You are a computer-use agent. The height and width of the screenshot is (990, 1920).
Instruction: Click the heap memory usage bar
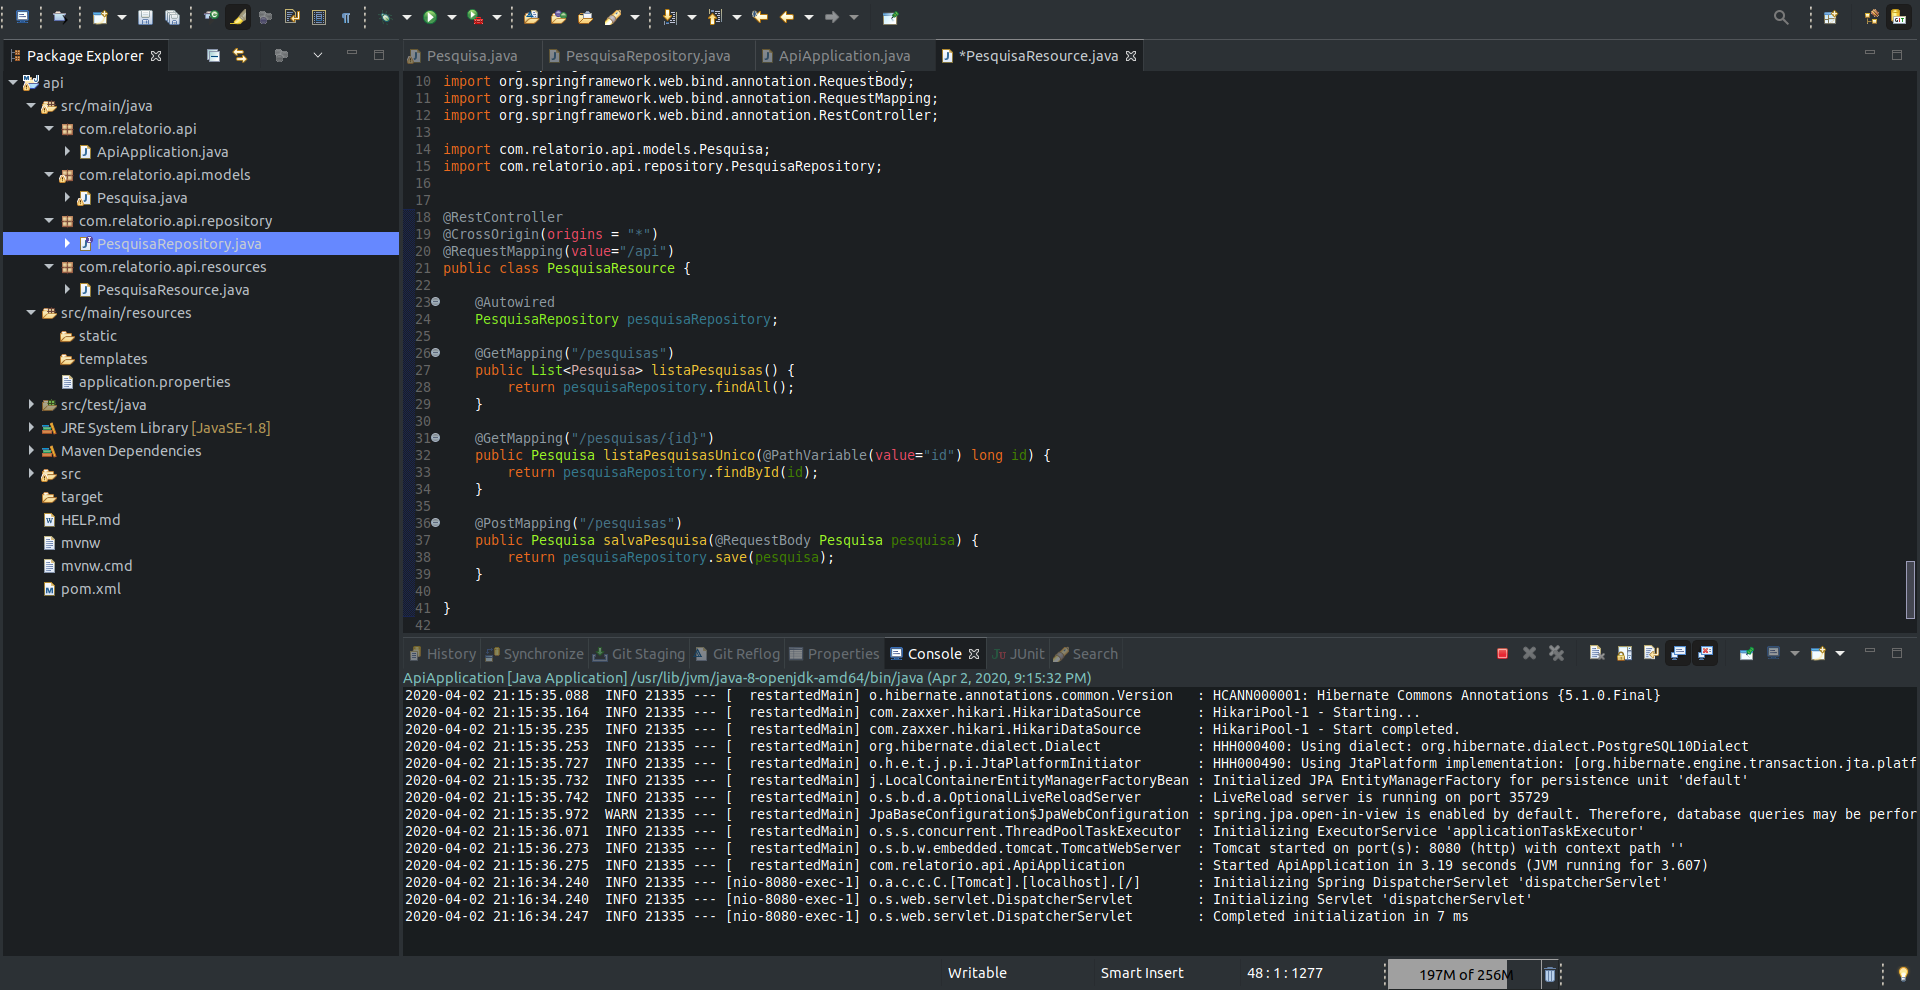(1463, 974)
